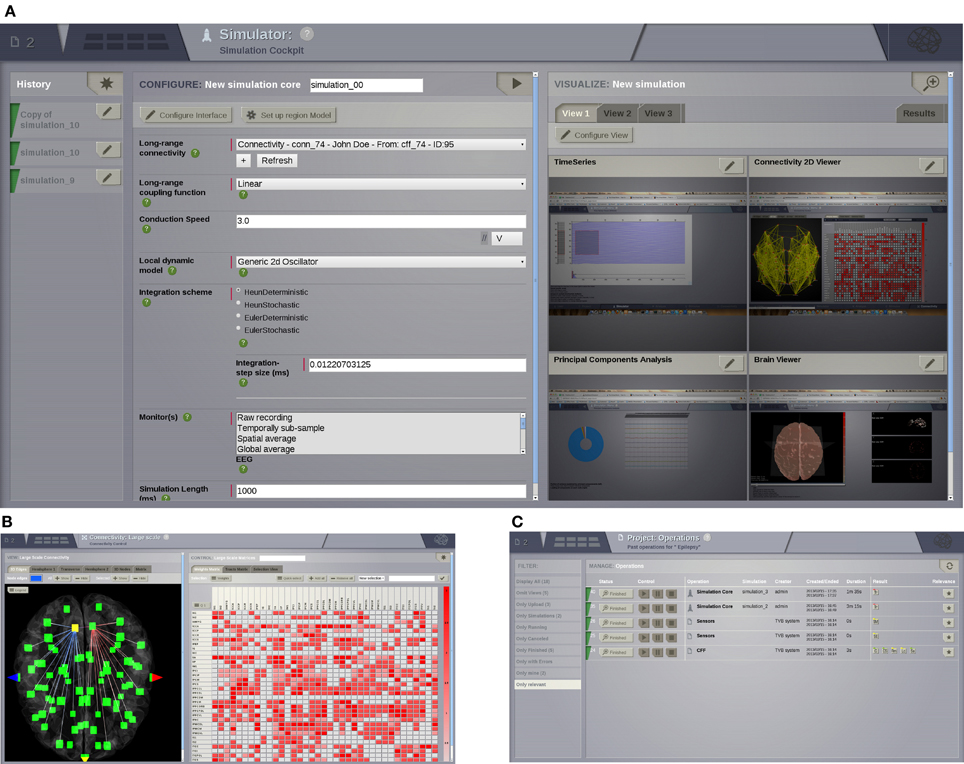Select Global average in the Monitors list
Viewport: 964px width, 764px height.
coord(266,449)
